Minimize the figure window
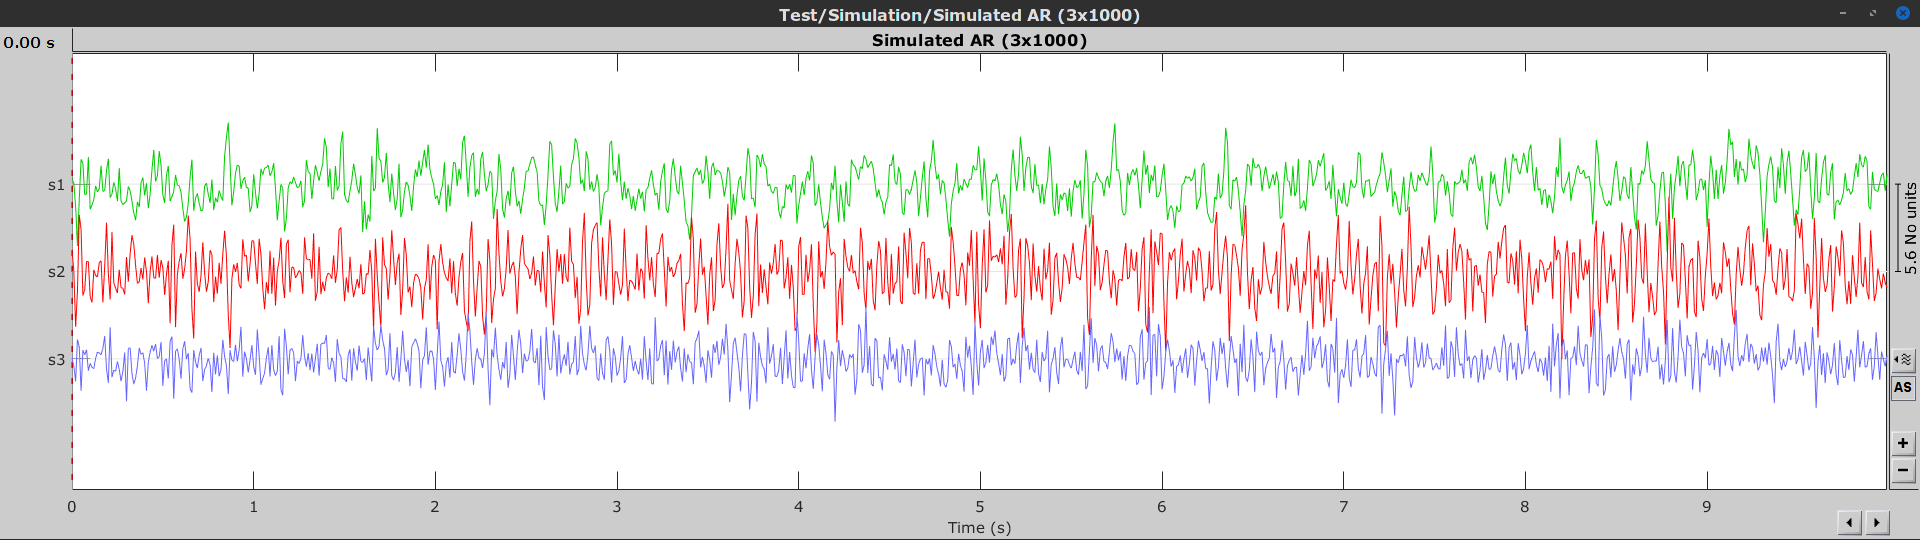Screen dimensions: 1920x540 coord(1842,13)
